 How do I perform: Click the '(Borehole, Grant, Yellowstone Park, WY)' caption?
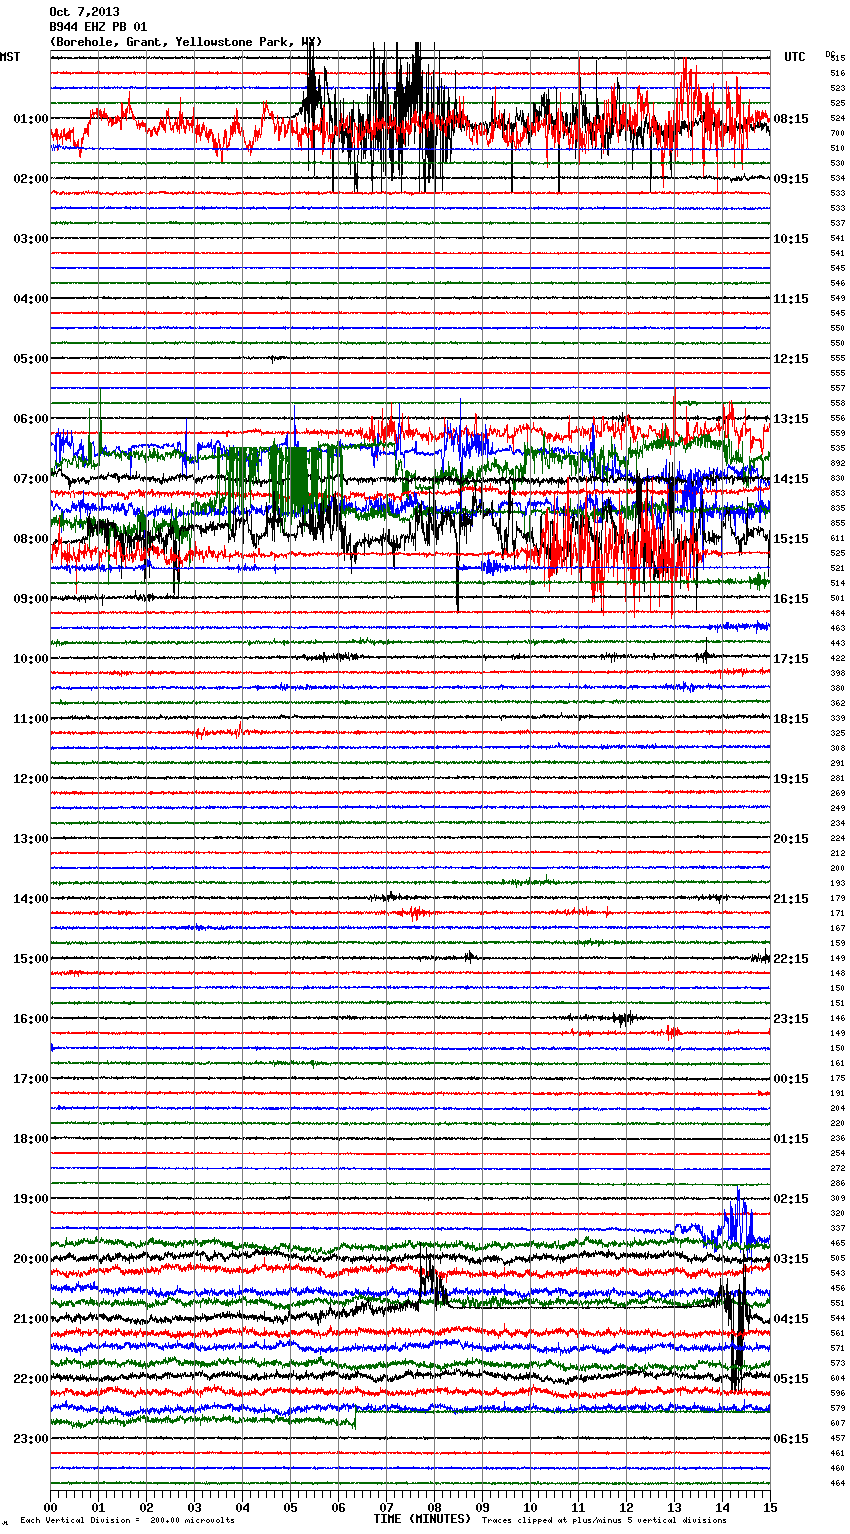(185, 42)
